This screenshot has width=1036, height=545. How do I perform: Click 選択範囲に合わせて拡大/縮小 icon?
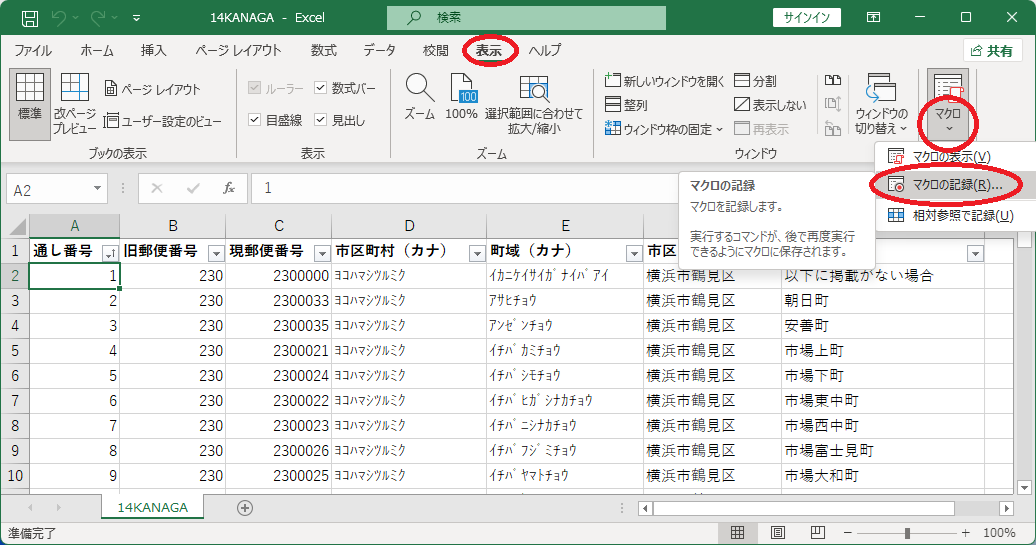tap(534, 103)
